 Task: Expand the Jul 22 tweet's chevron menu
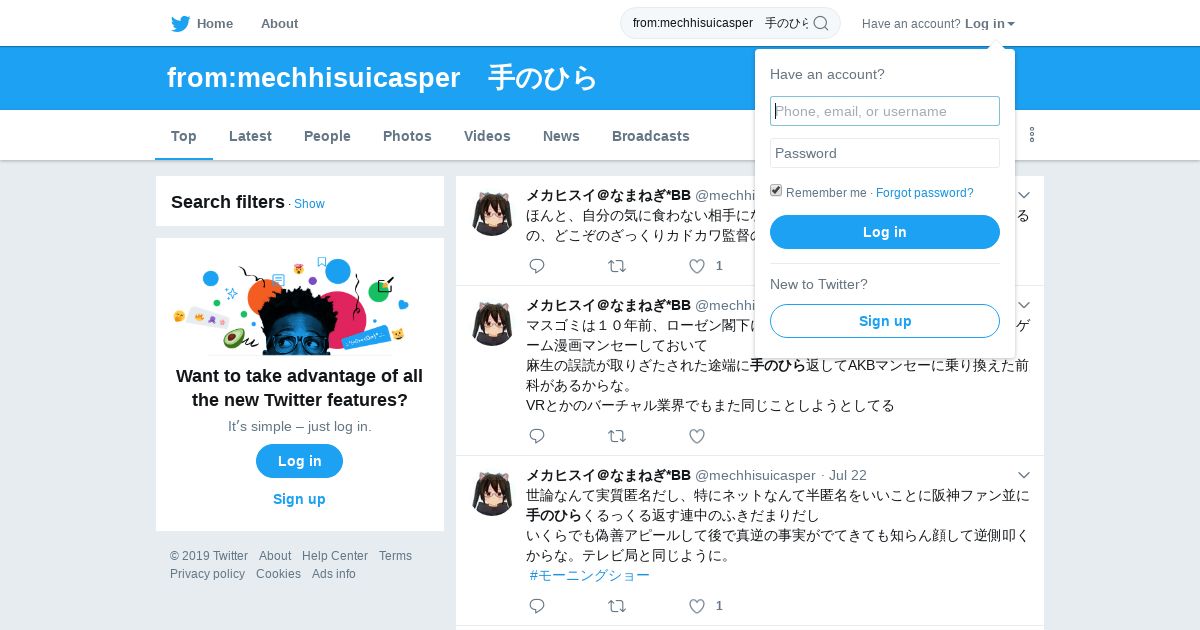click(1024, 475)
